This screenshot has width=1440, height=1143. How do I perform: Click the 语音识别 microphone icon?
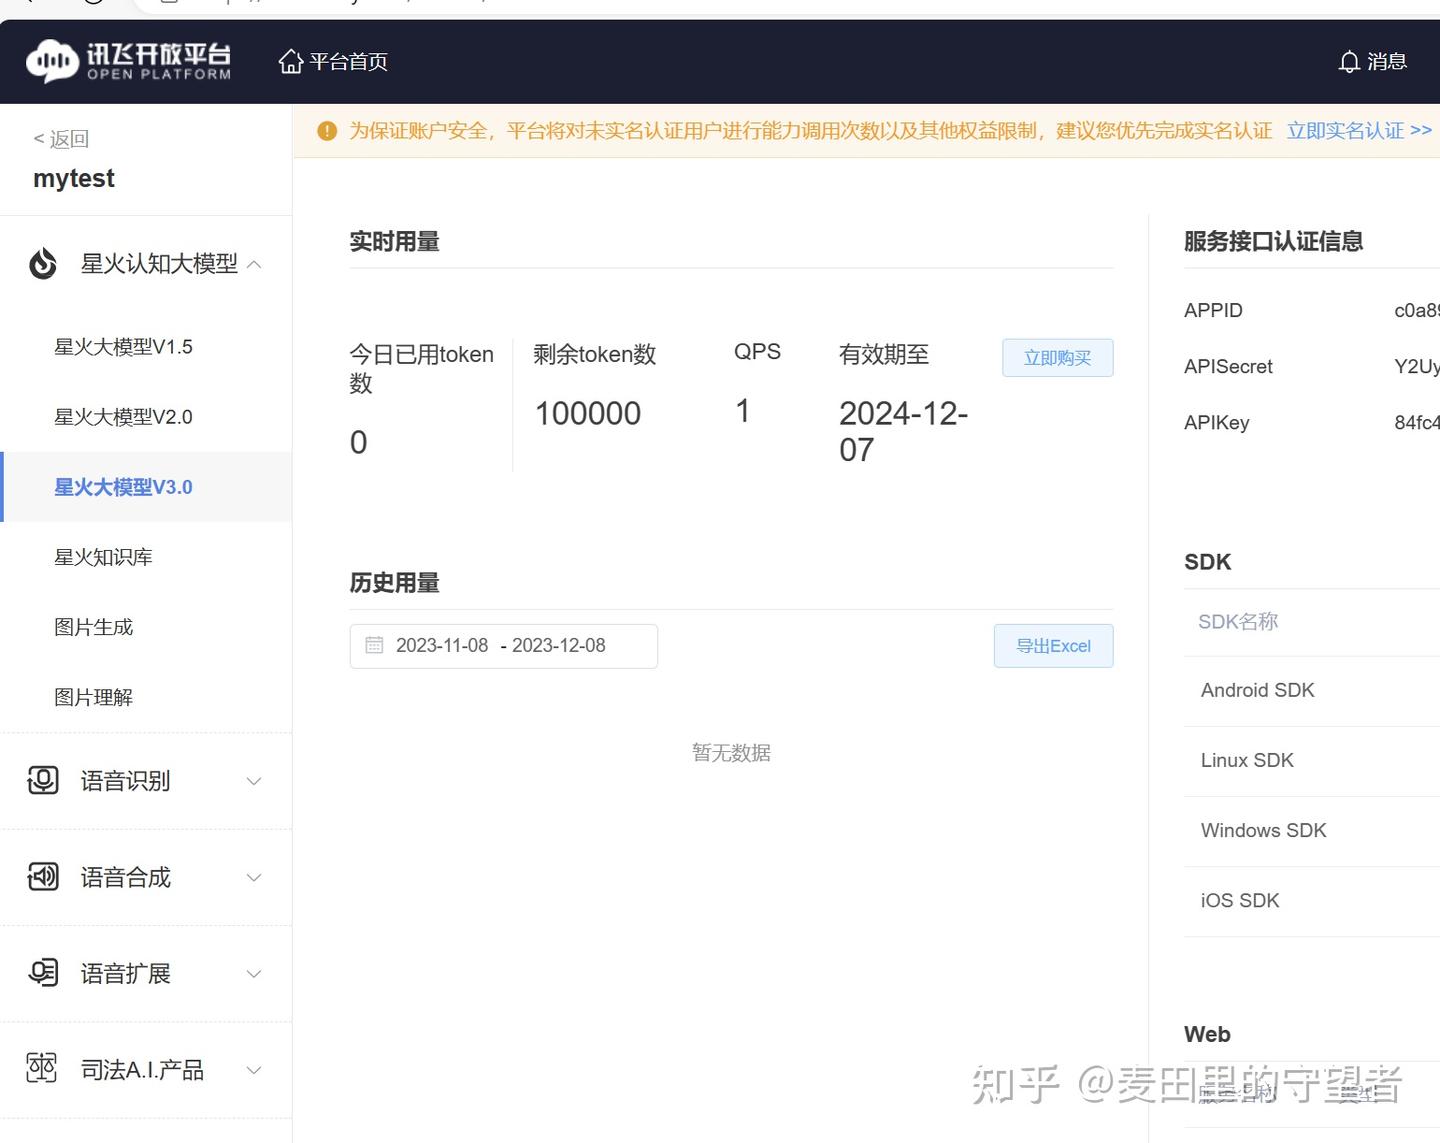tap(42, 781)
